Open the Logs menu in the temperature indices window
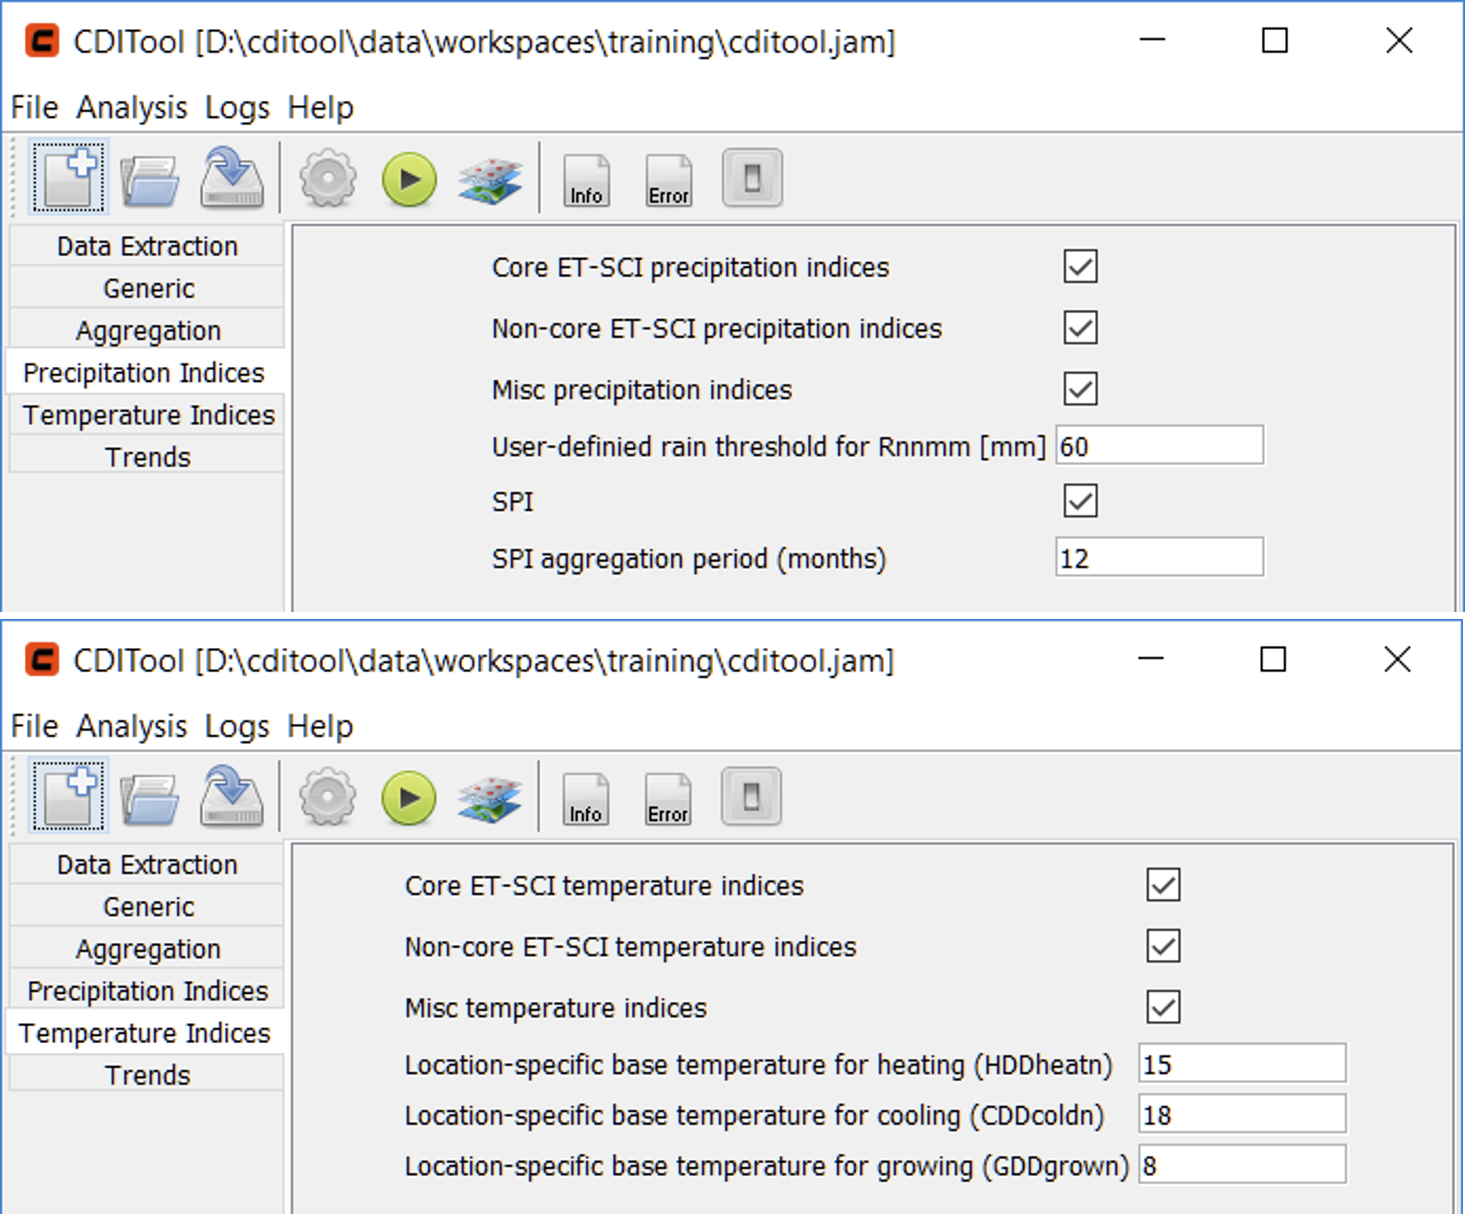 [237, 726]
